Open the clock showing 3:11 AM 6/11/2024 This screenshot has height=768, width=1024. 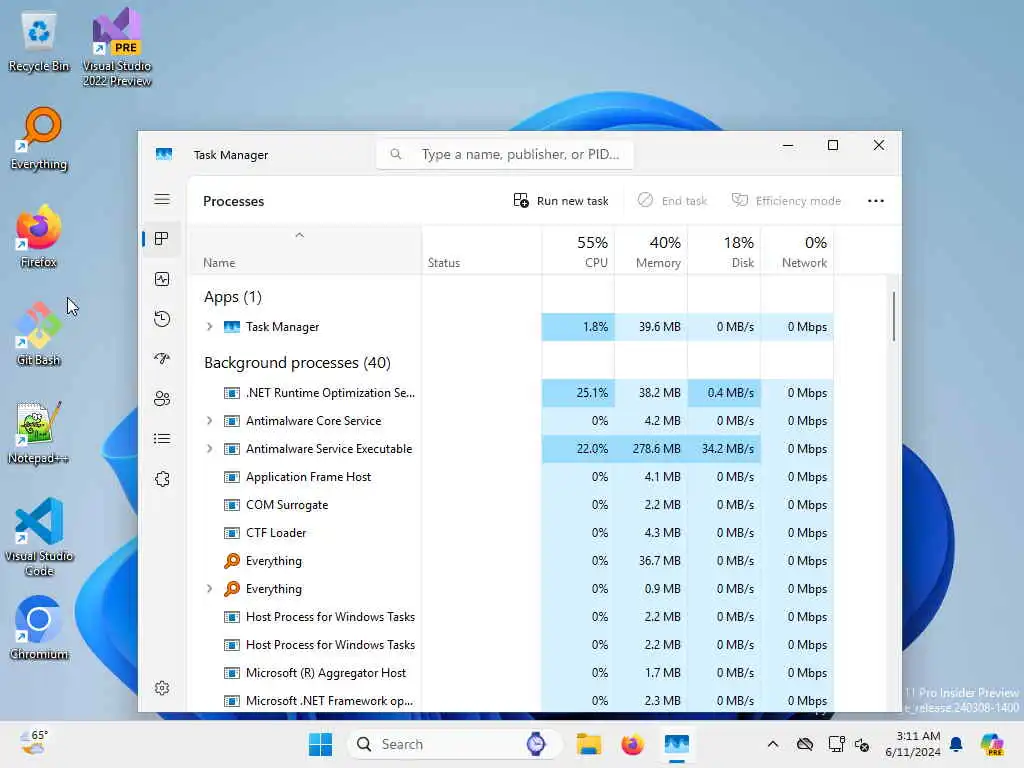912,744
